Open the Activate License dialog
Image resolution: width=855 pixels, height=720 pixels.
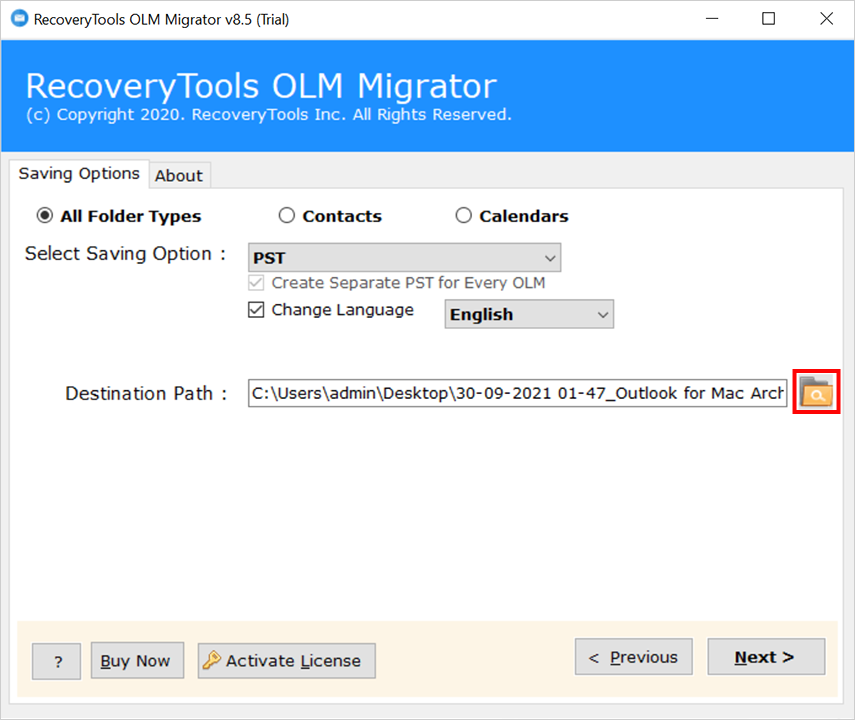pos(287,661)
